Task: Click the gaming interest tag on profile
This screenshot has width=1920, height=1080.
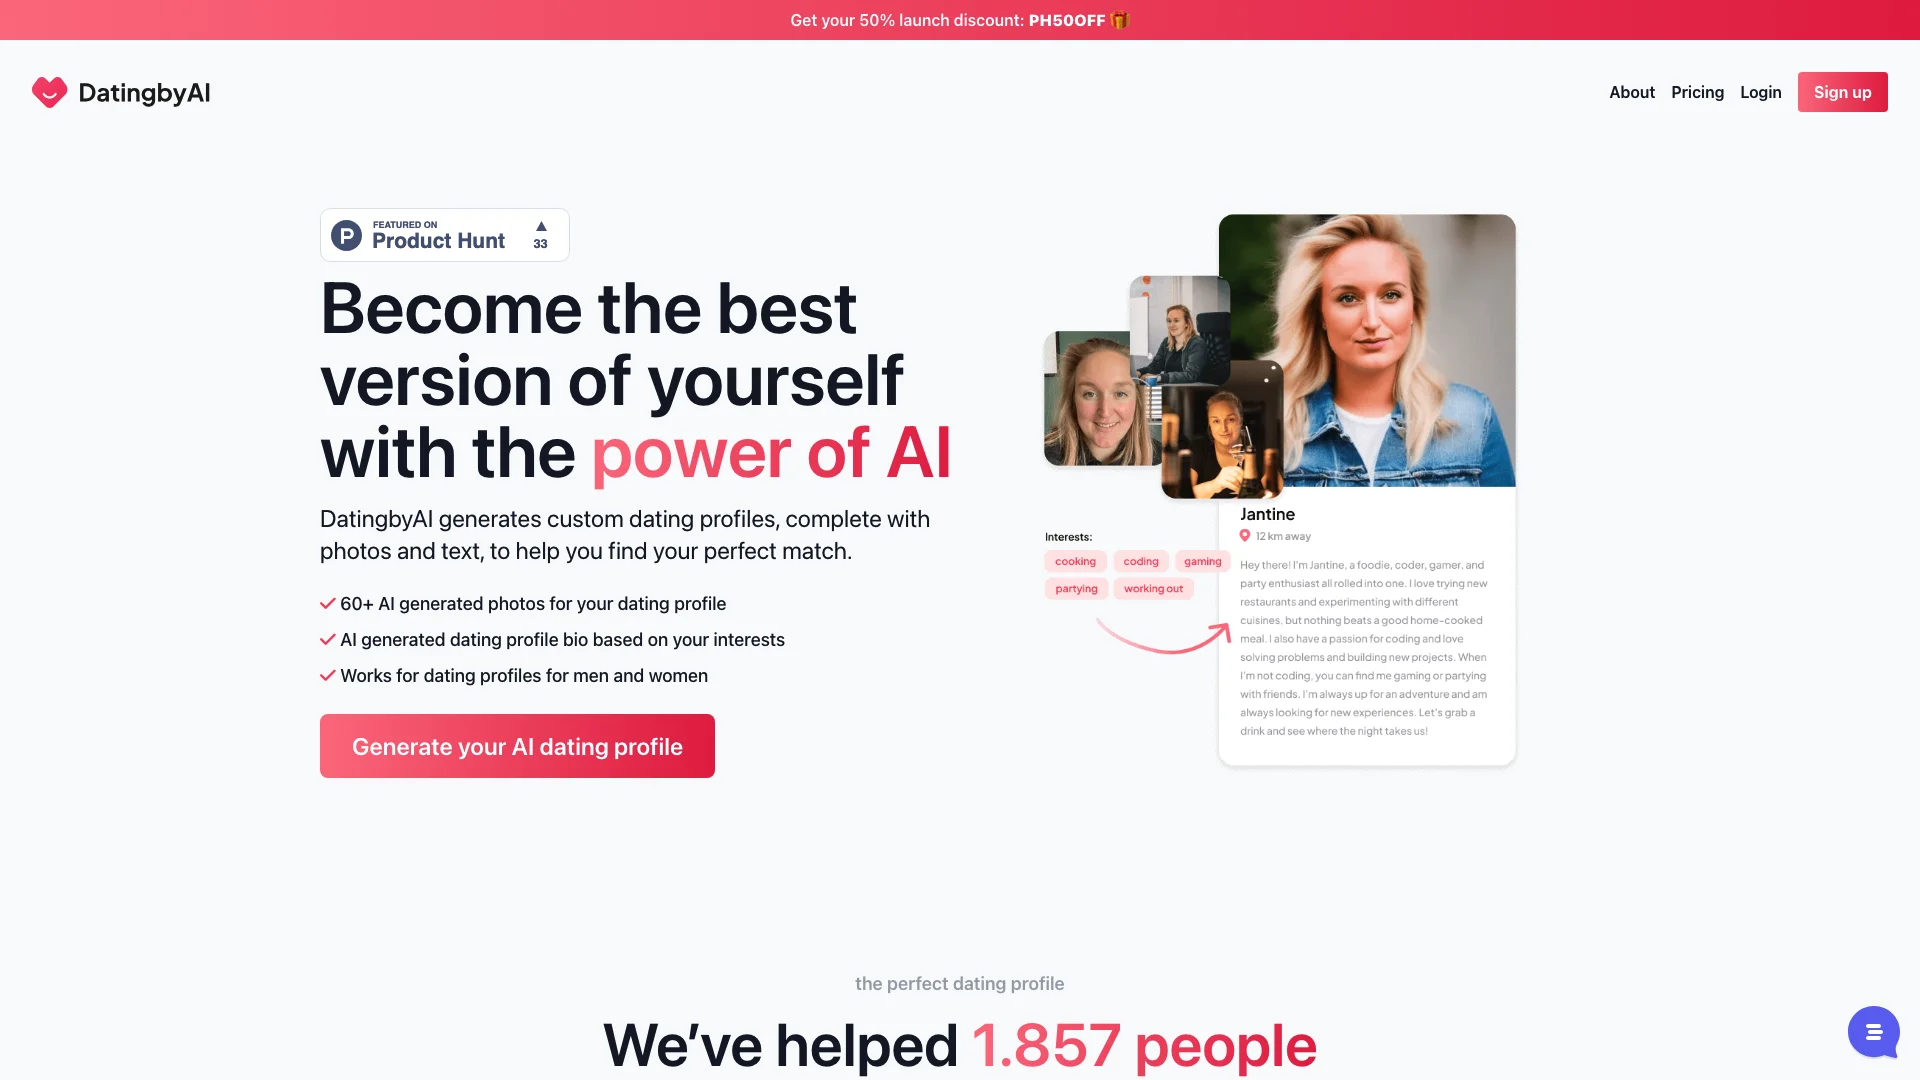Action: (1201, 560)
